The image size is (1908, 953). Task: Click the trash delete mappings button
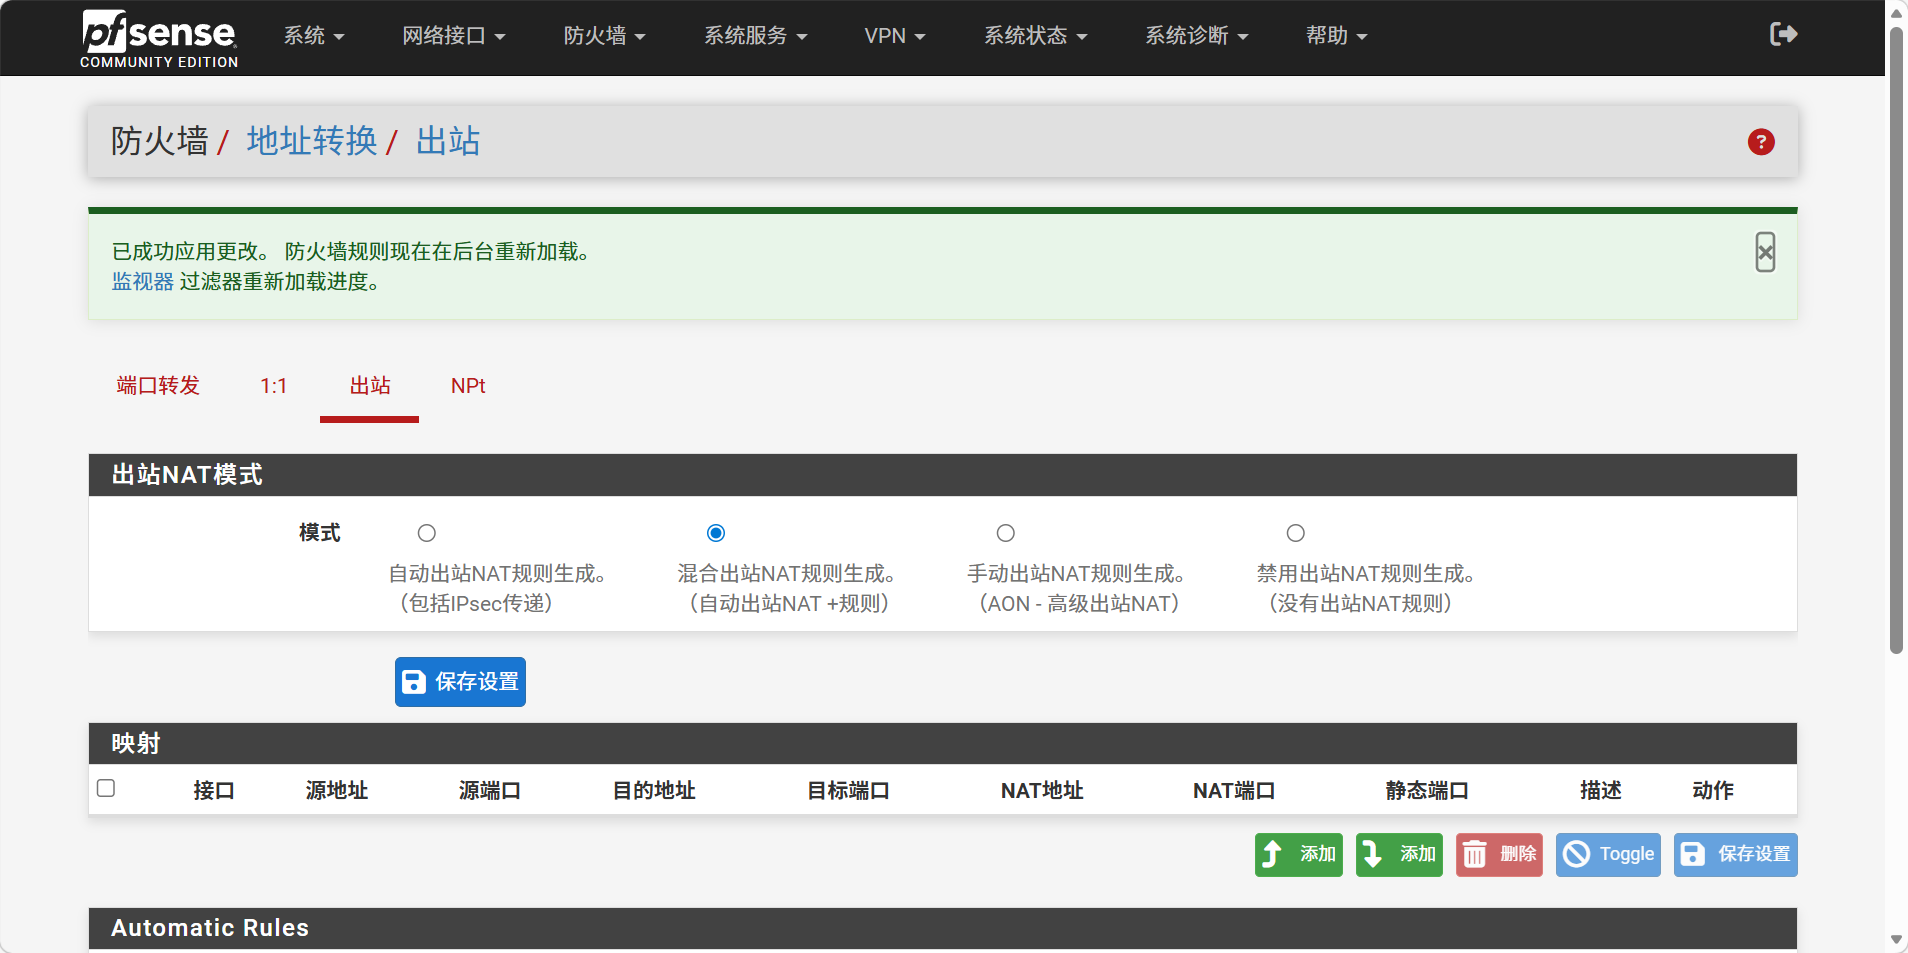pyautogui.click(x=1498, y=855)
